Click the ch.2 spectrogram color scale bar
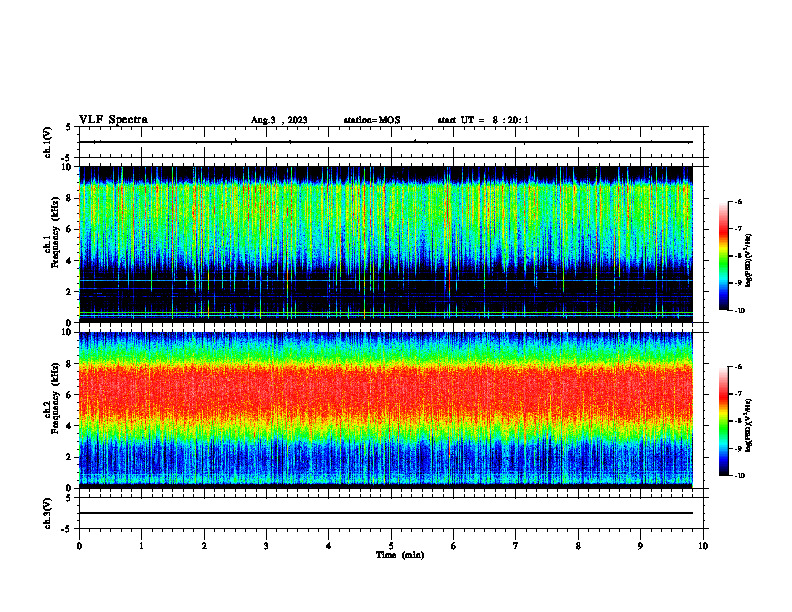Screen dimensions: 792x612 pos(723,421)
